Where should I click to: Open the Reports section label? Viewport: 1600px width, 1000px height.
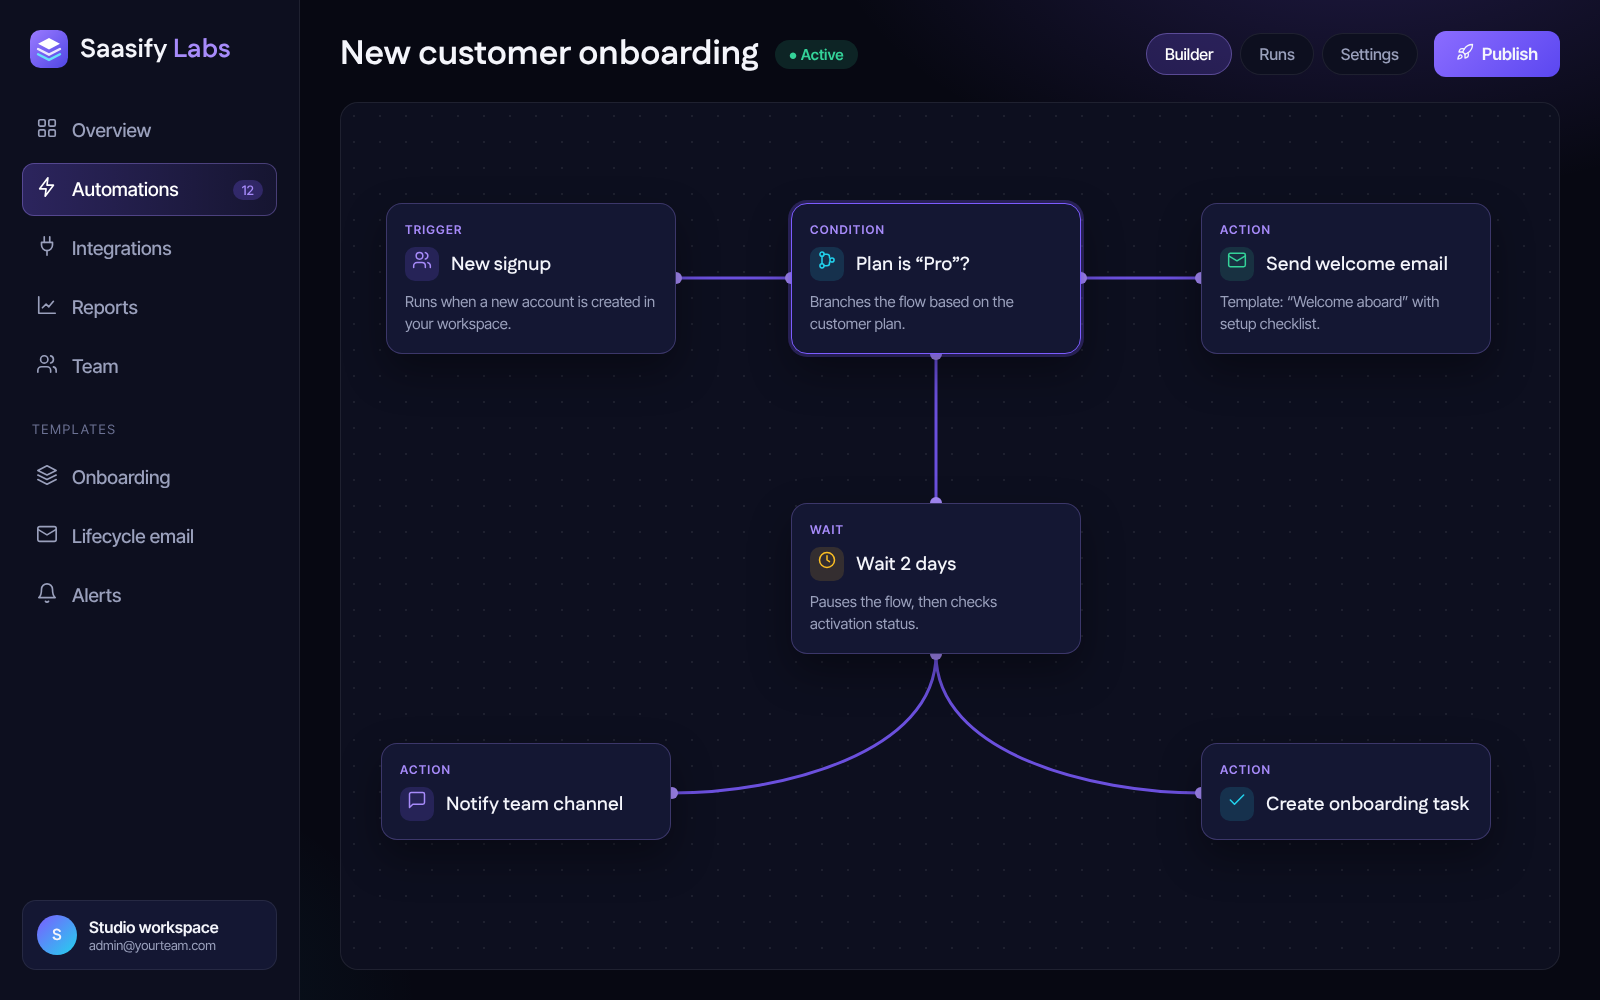[x=105, y=307]
